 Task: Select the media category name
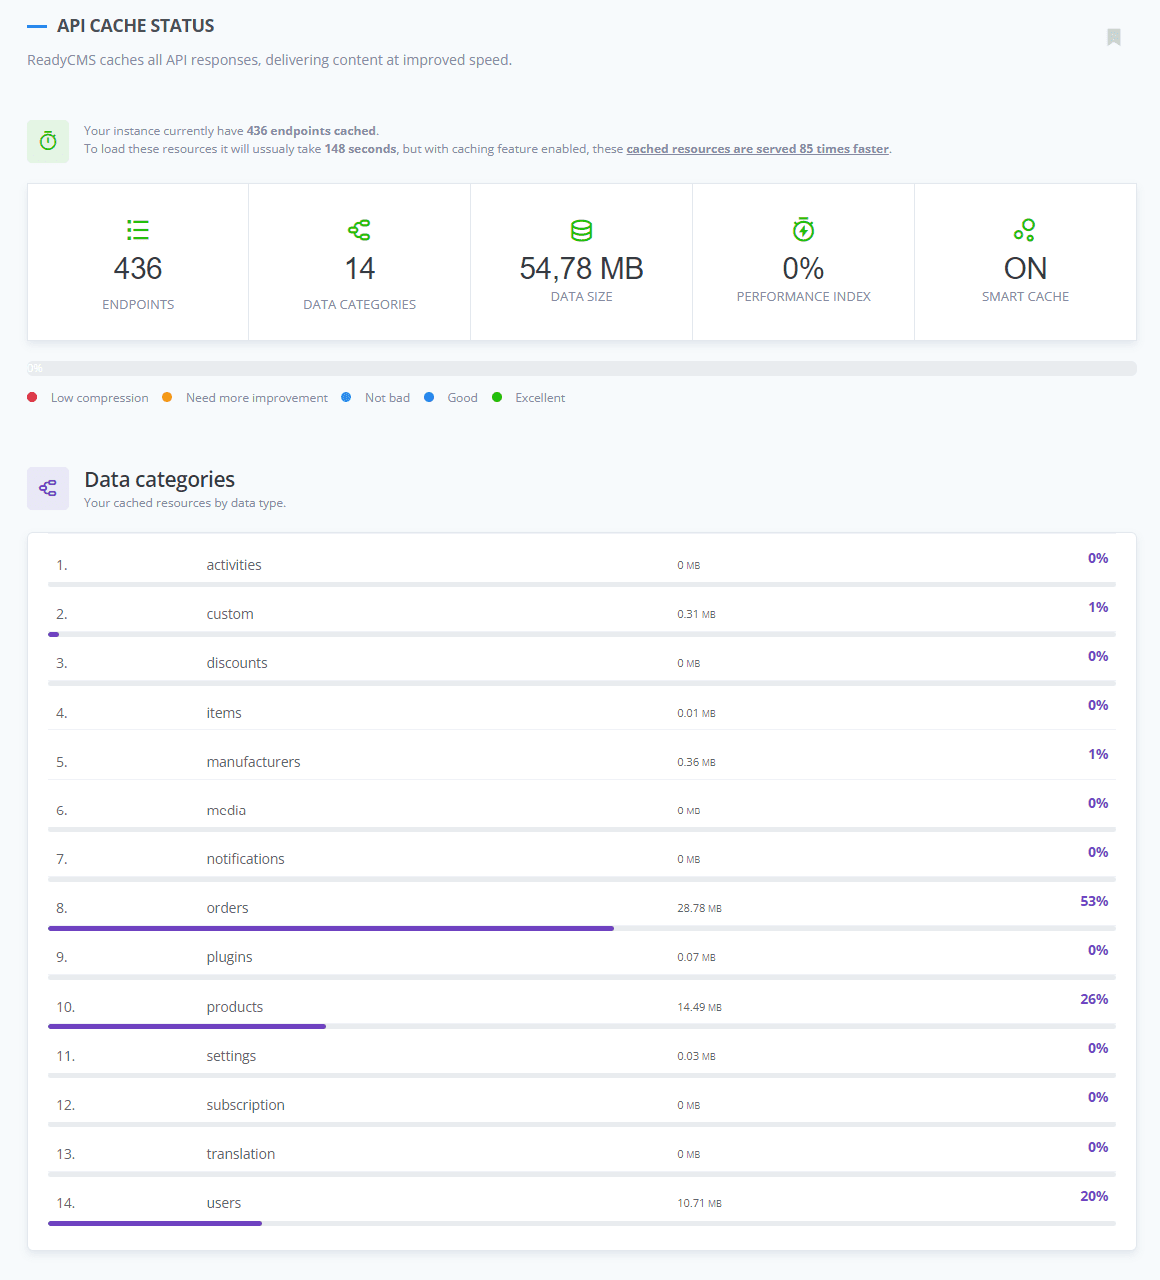click(x=226, y=810)
